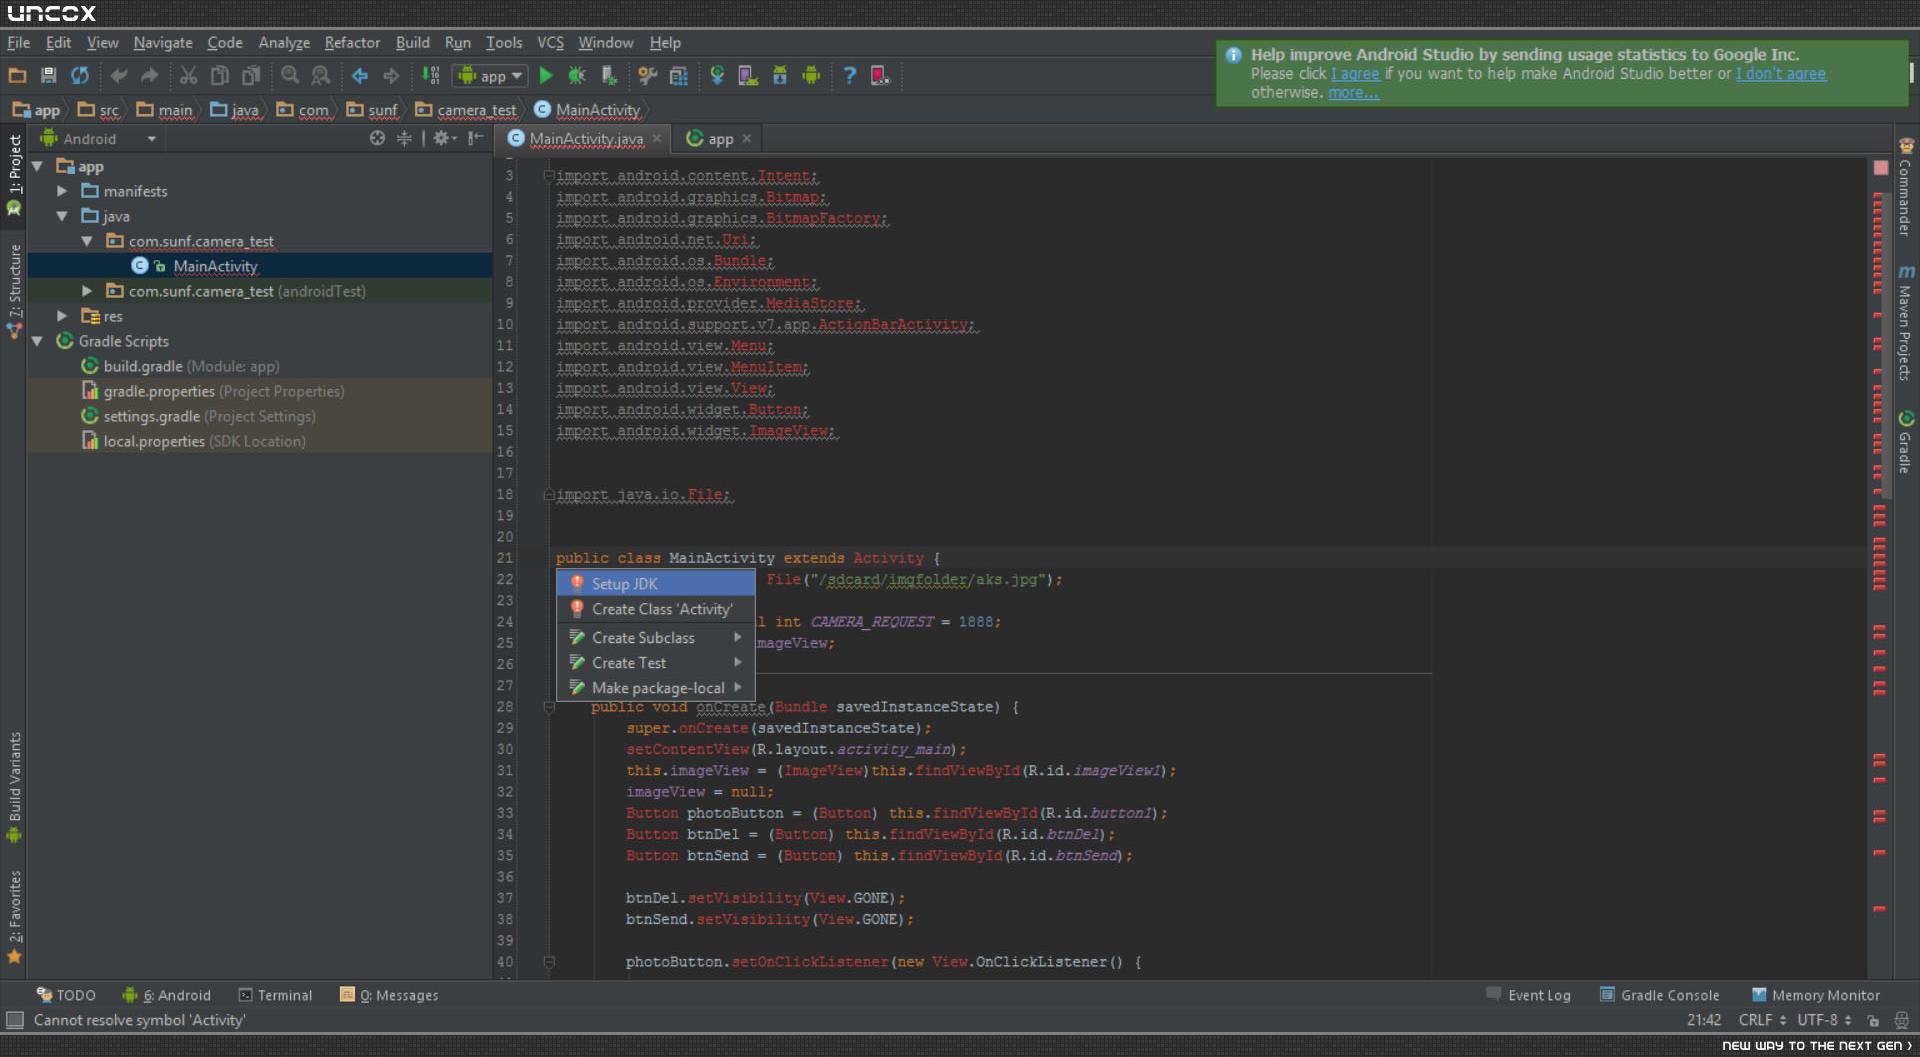
Task: Click the Back navigation arrow icon
Action: click(360, 75)
